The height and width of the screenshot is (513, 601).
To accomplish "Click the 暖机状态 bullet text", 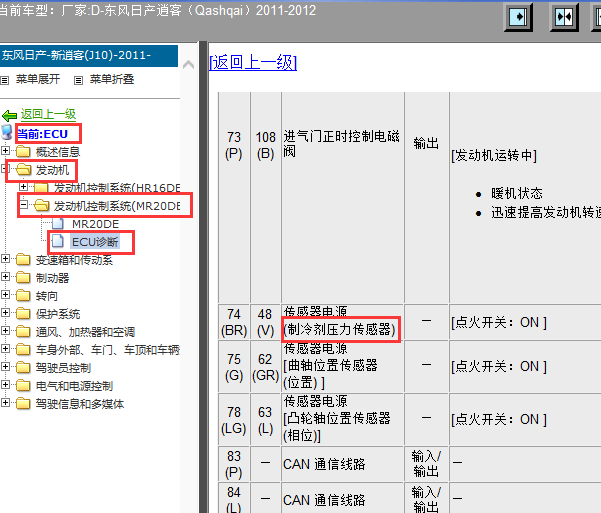I will (x=517, y=193).
